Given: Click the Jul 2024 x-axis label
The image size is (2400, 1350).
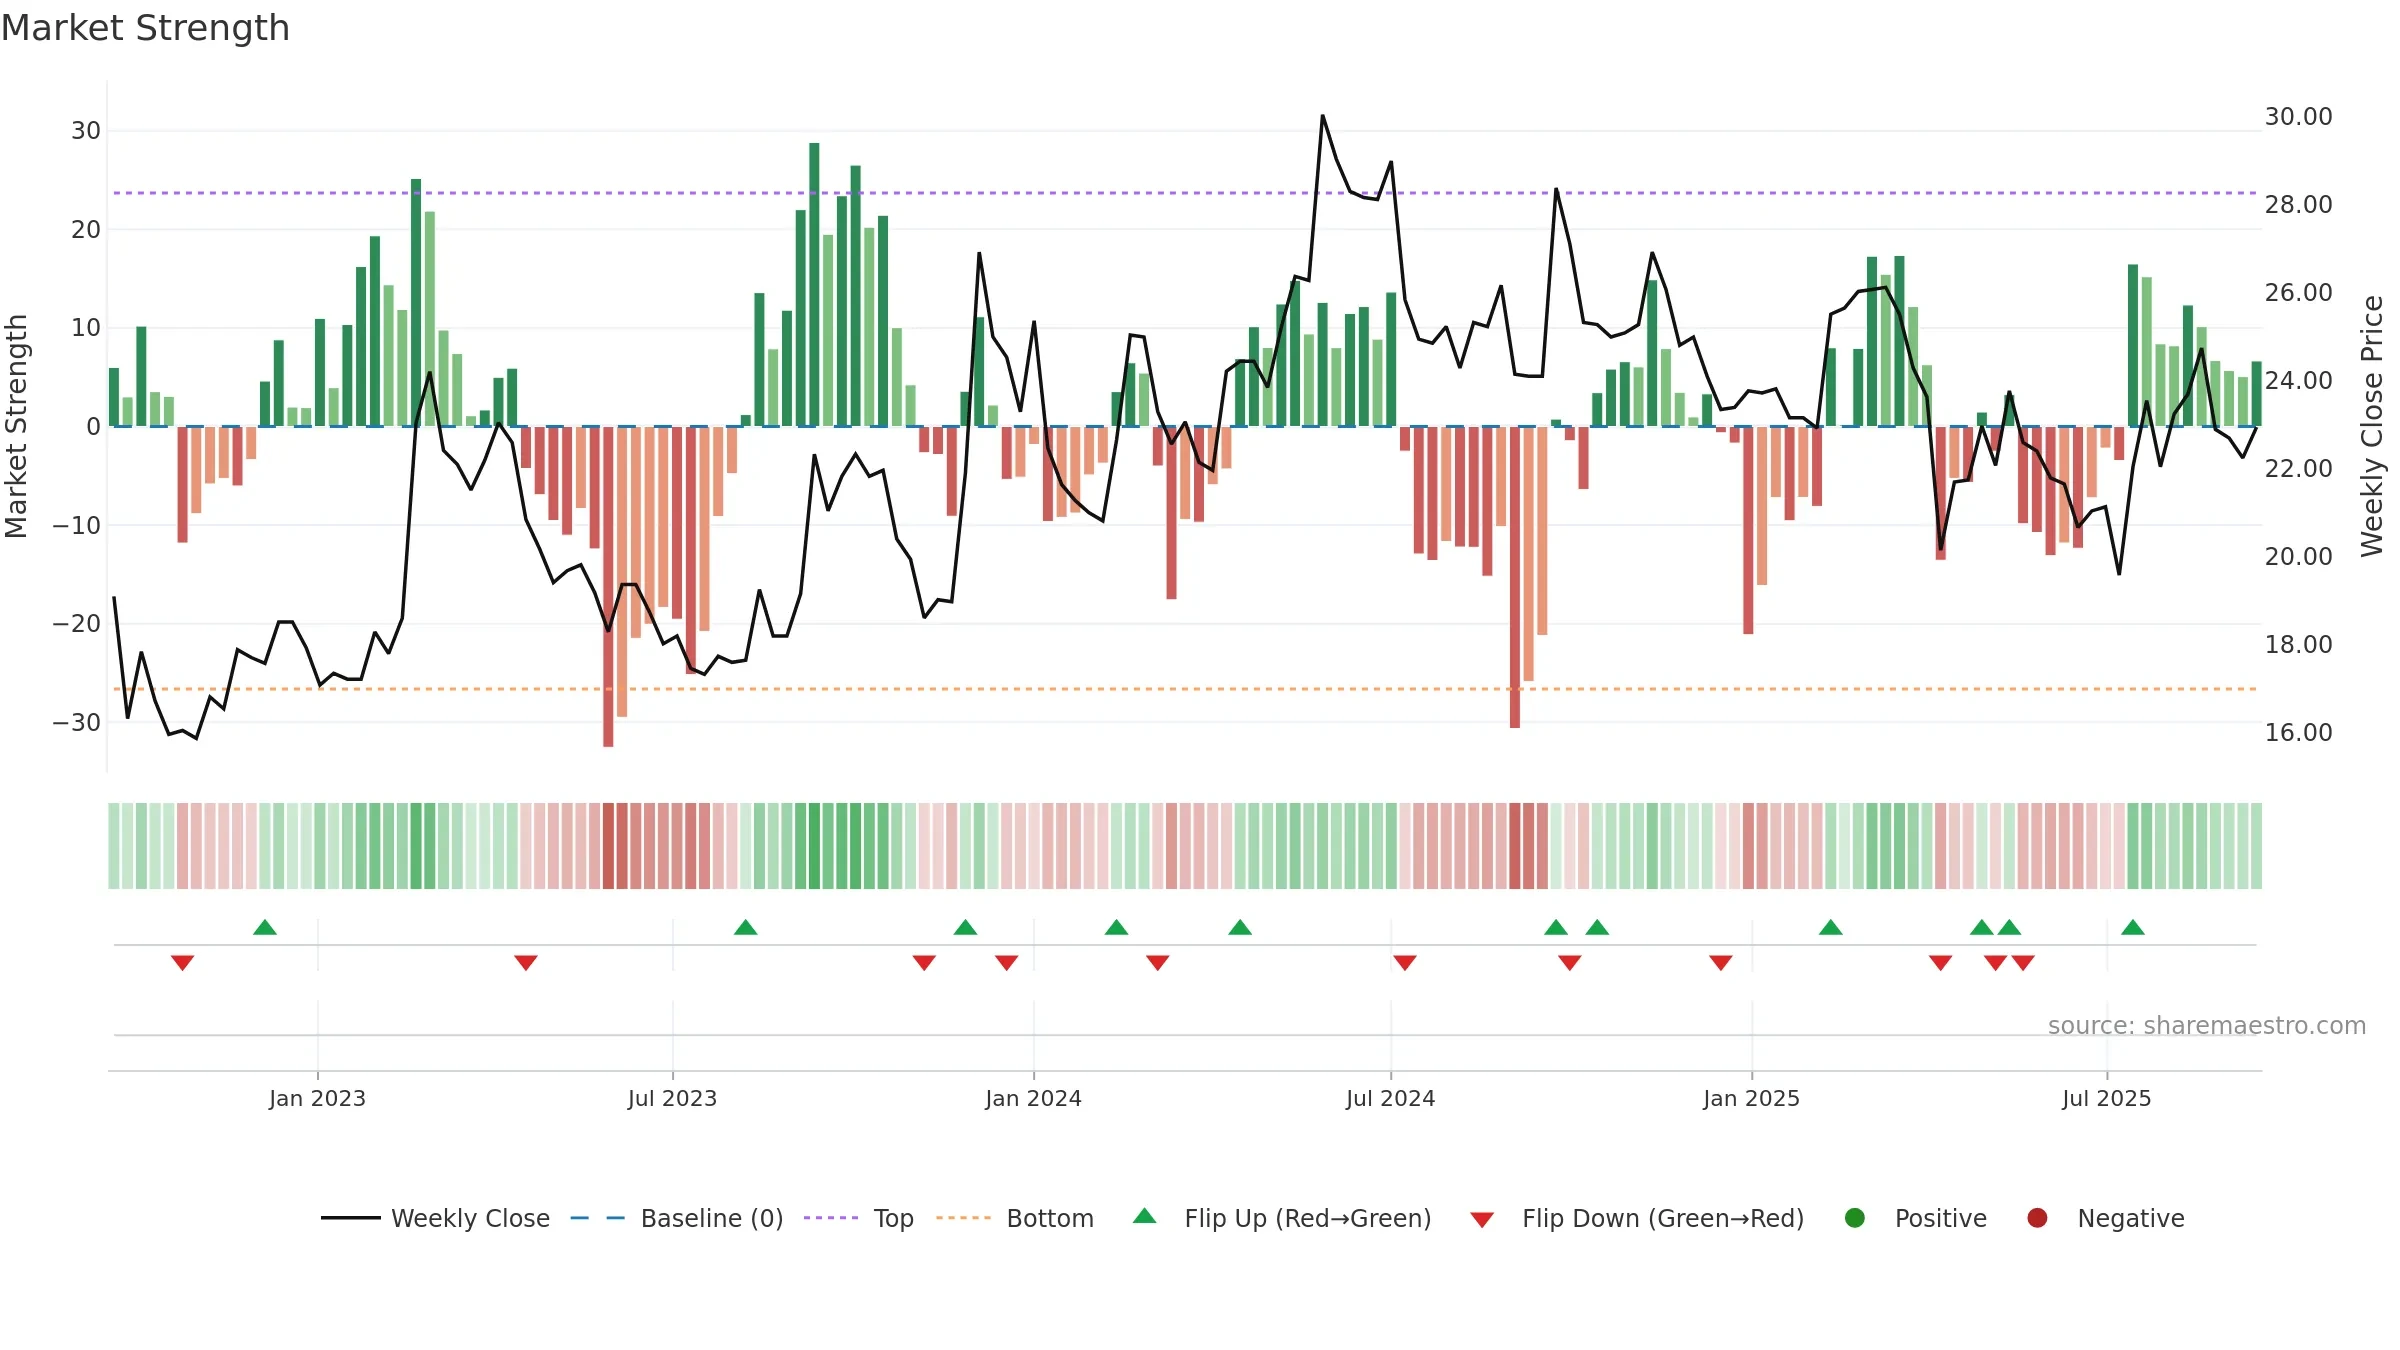Looking at the screenshot, I should click(x=1390, y=1098).
